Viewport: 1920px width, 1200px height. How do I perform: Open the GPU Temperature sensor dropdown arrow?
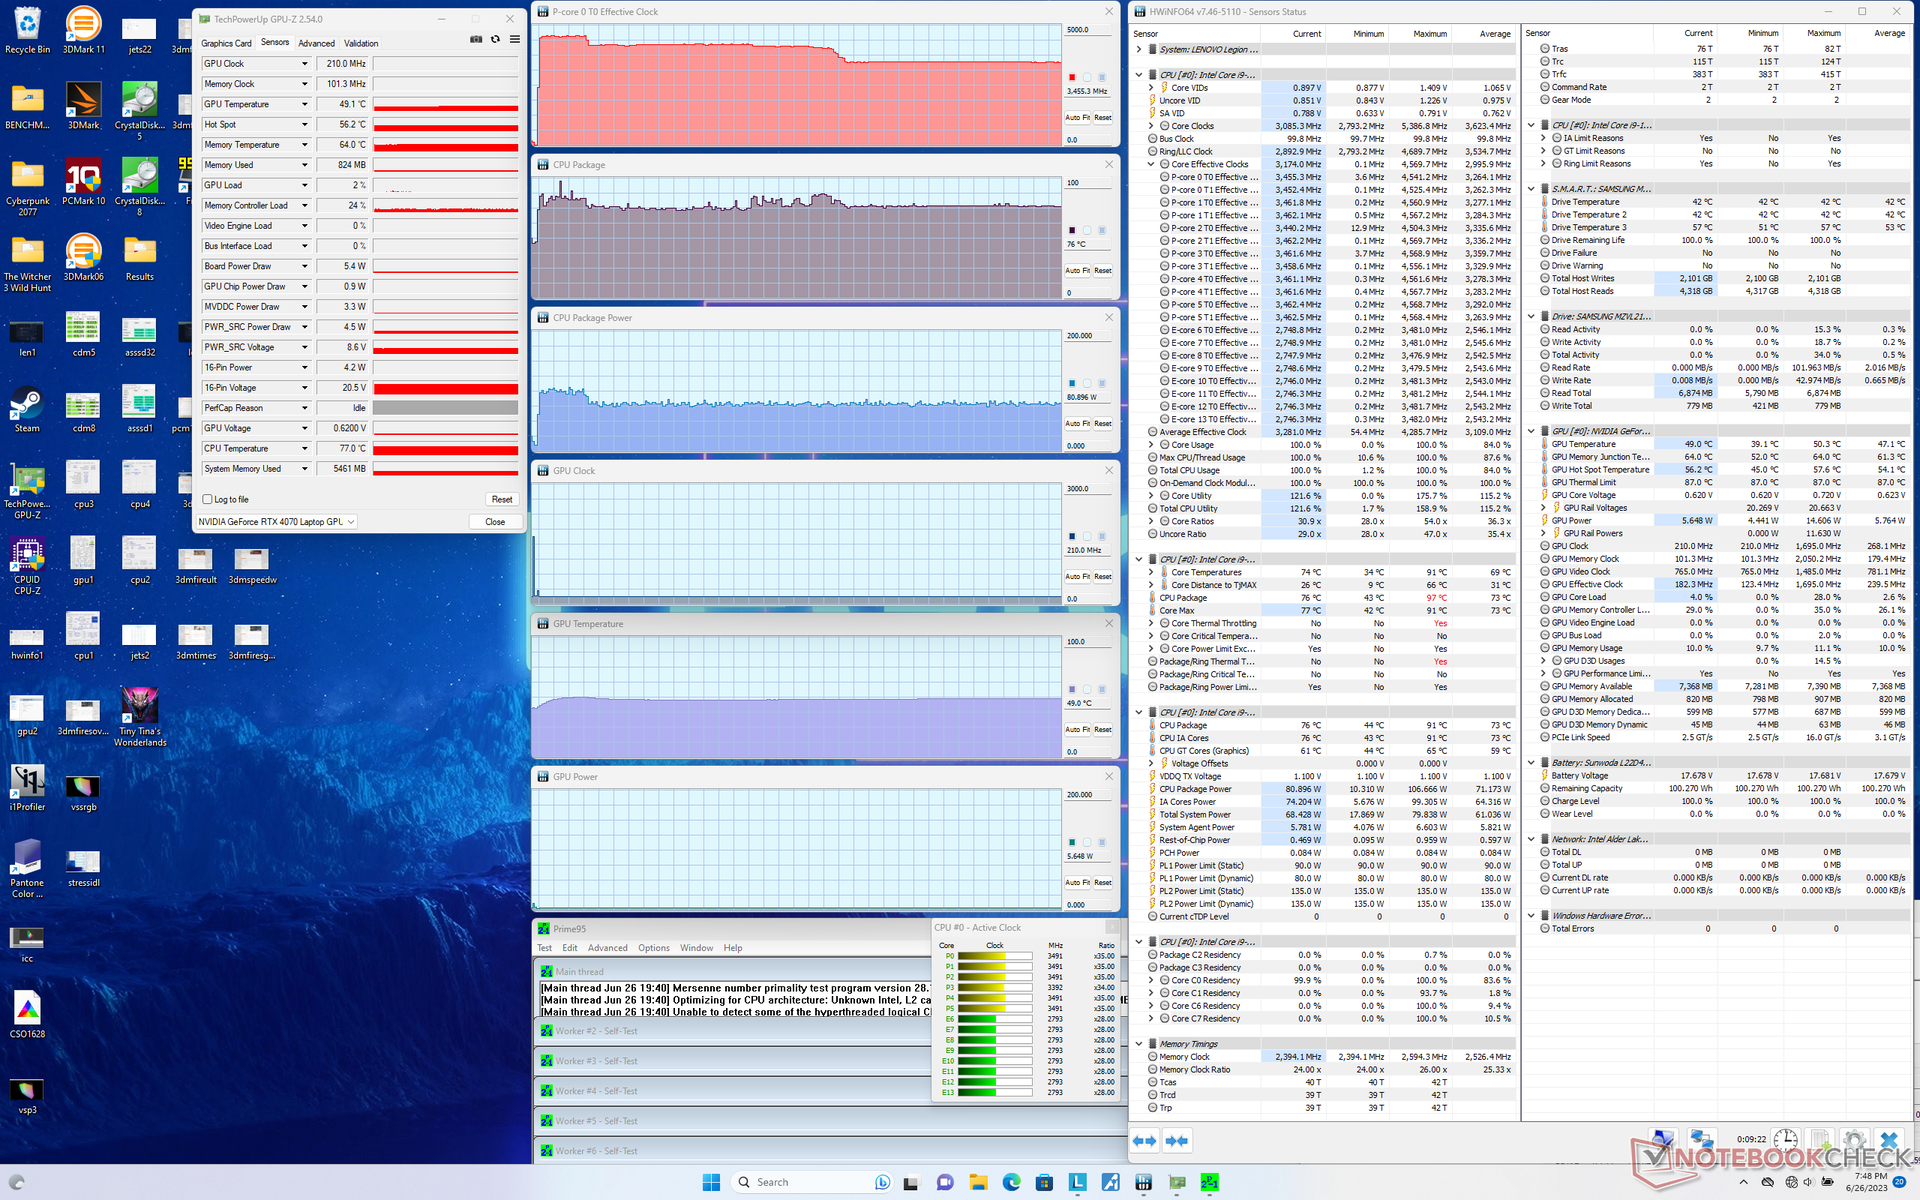[x=305, y=104]
